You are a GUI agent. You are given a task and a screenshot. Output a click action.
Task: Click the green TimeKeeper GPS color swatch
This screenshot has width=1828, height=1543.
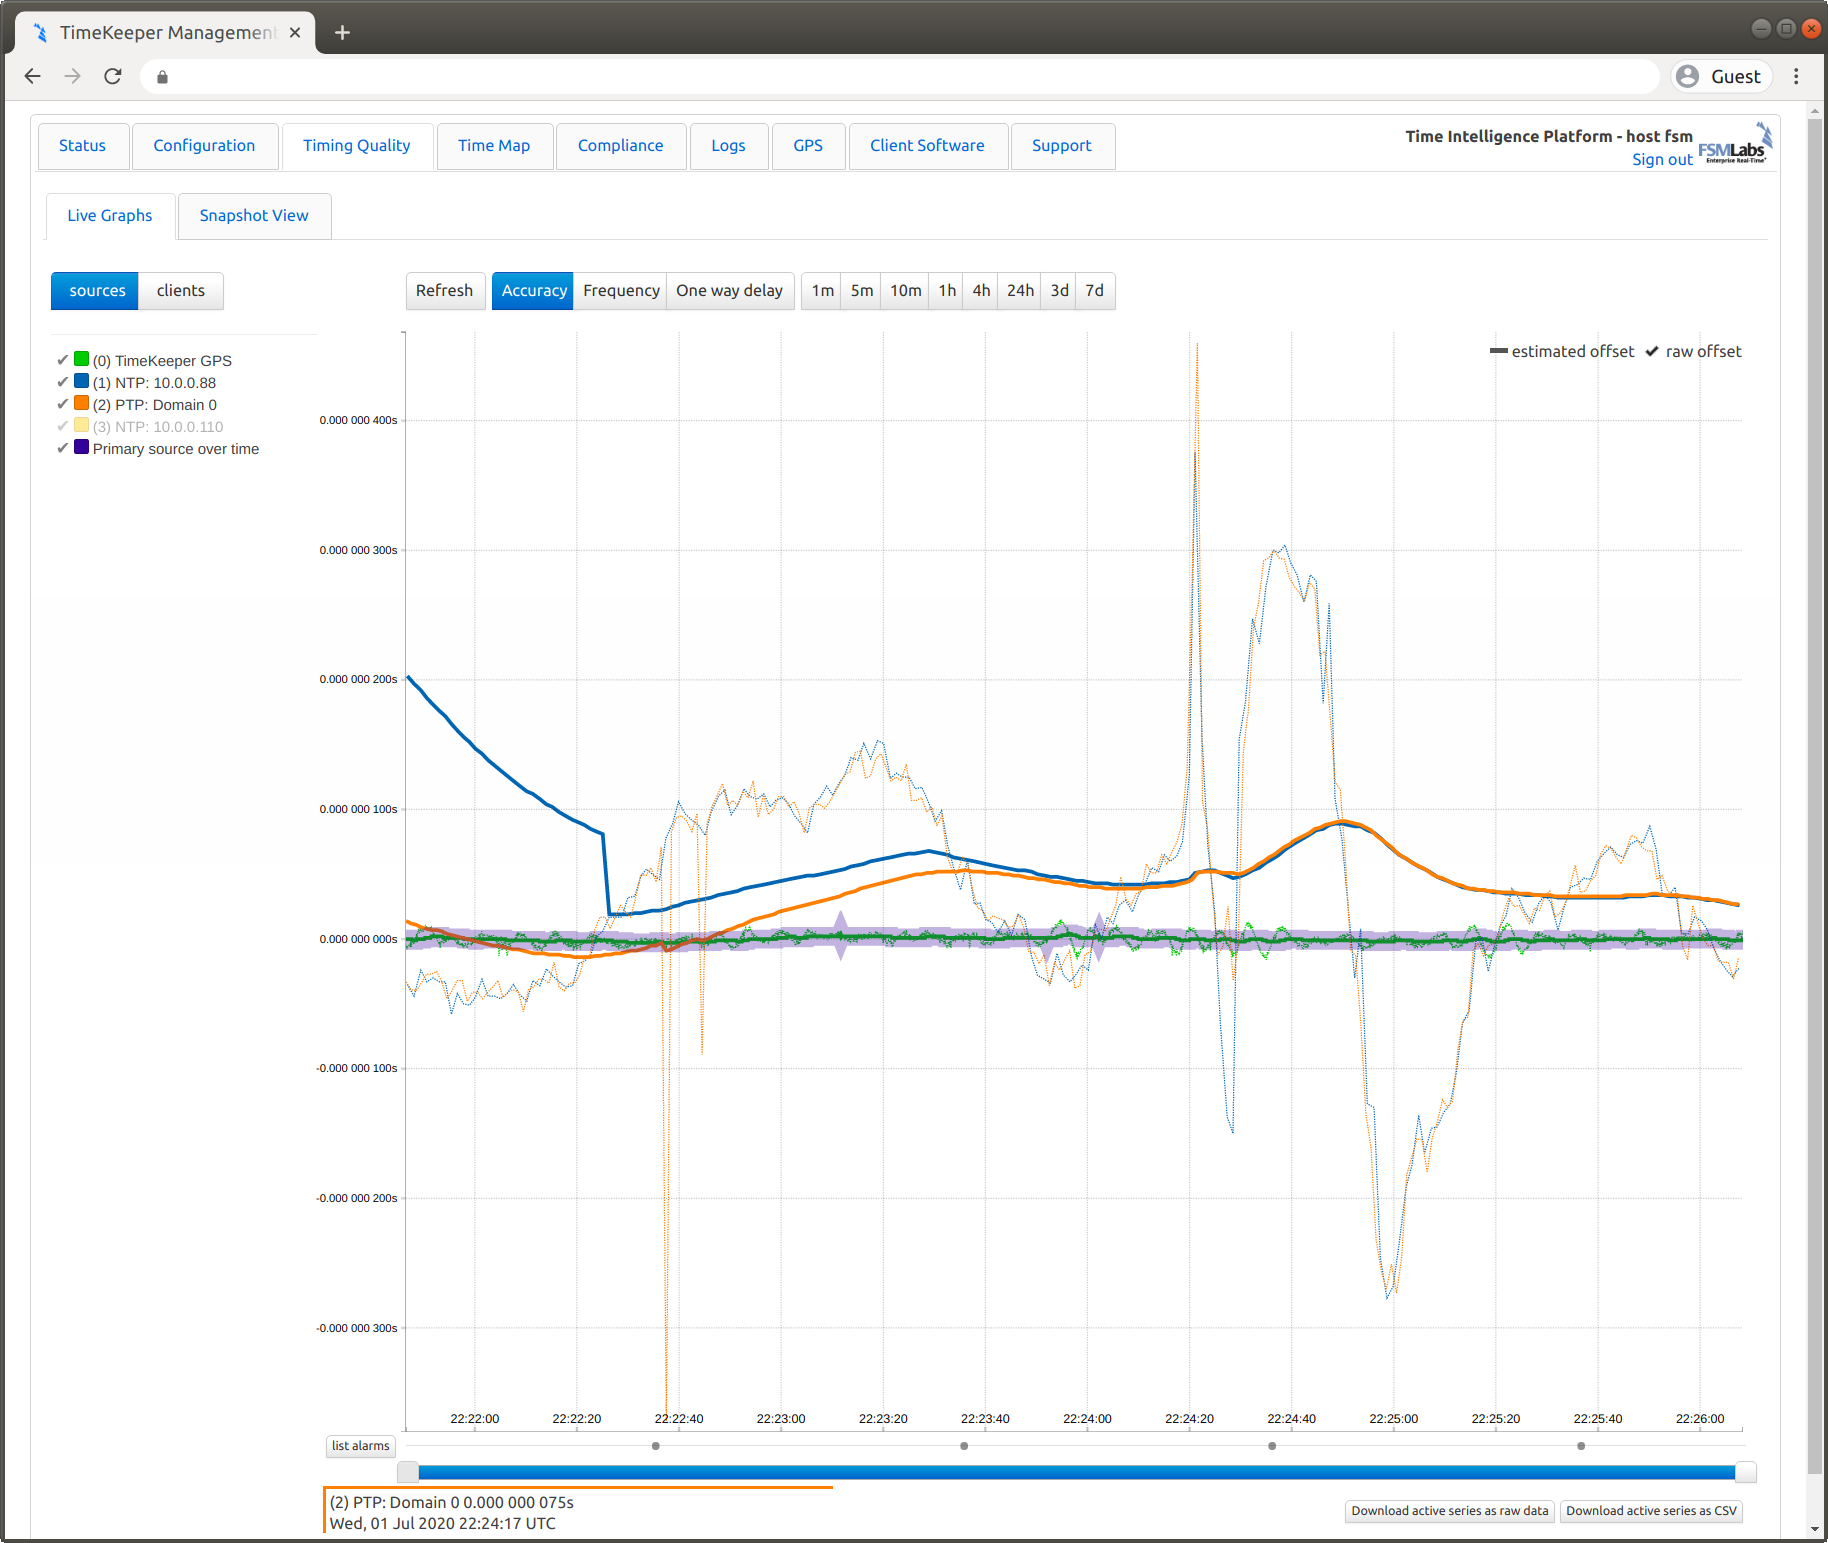tap(82, 359)
